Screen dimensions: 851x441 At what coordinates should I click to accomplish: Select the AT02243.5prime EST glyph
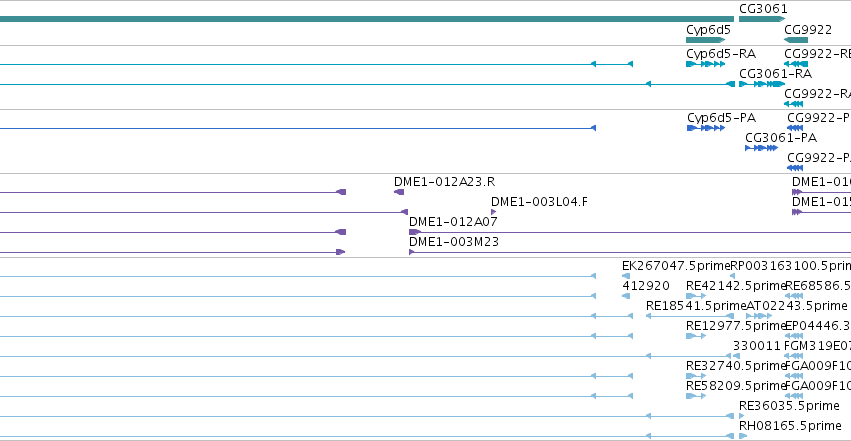point(759,316)
